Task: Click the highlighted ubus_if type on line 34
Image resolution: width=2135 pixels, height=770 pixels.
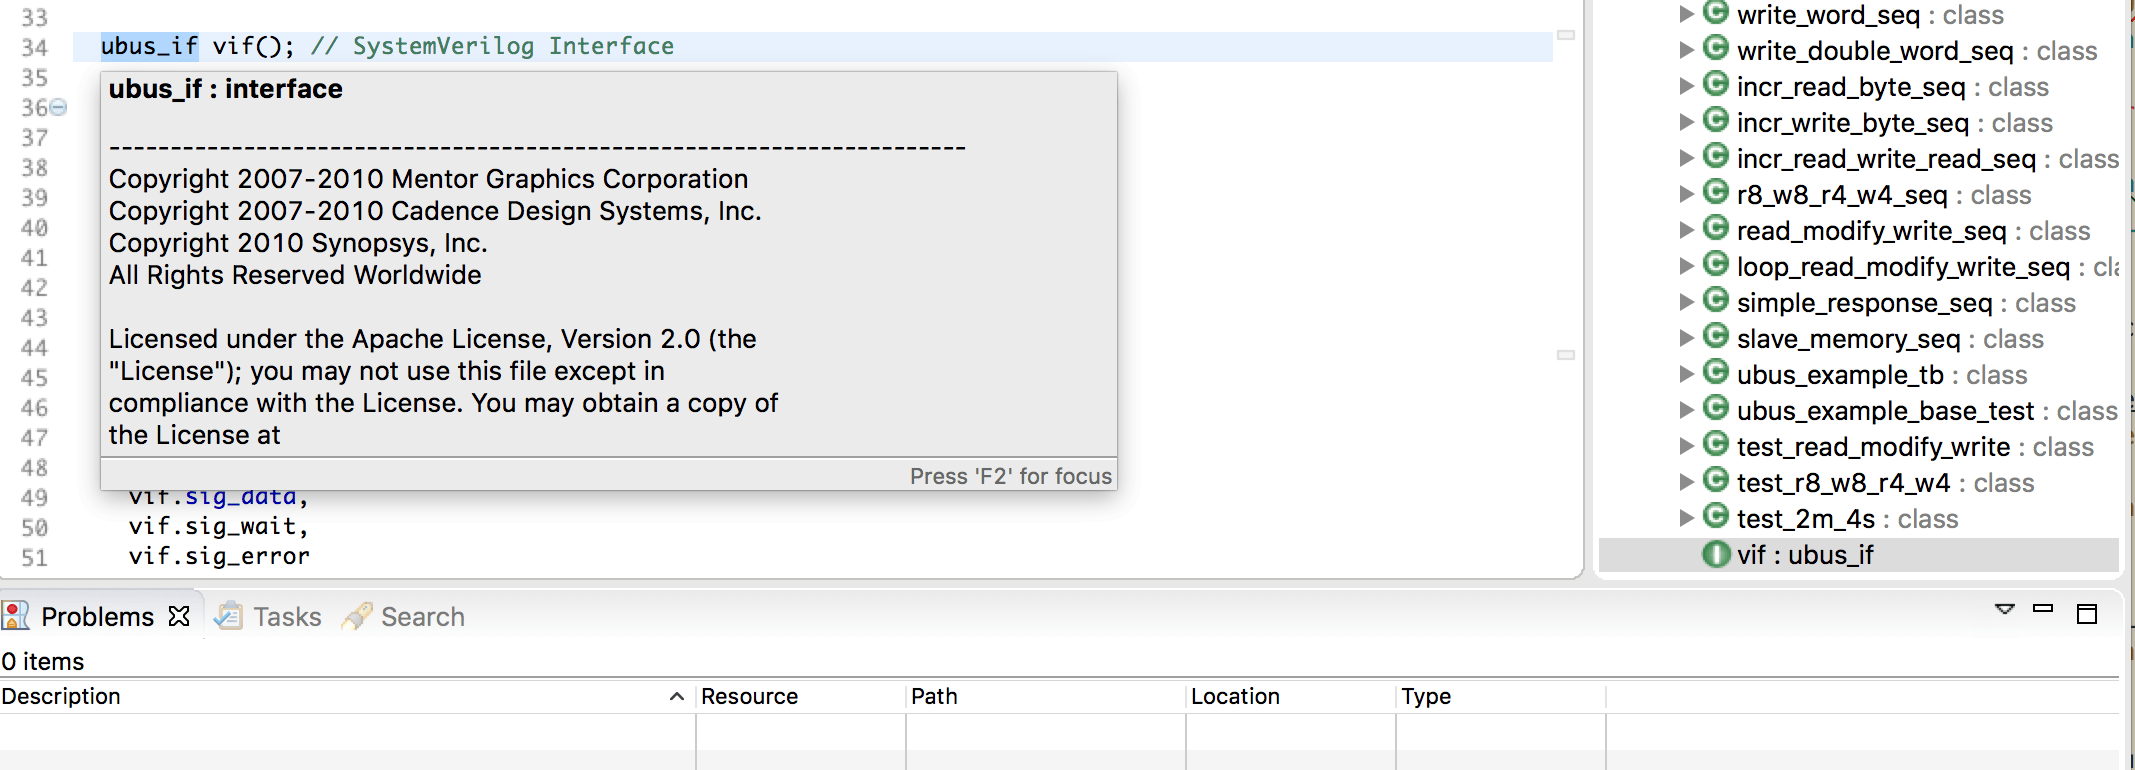Action: coord(149,46)
